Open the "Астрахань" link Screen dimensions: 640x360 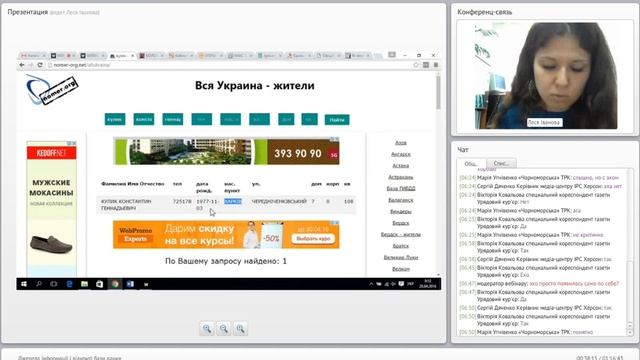pos(401,177)
